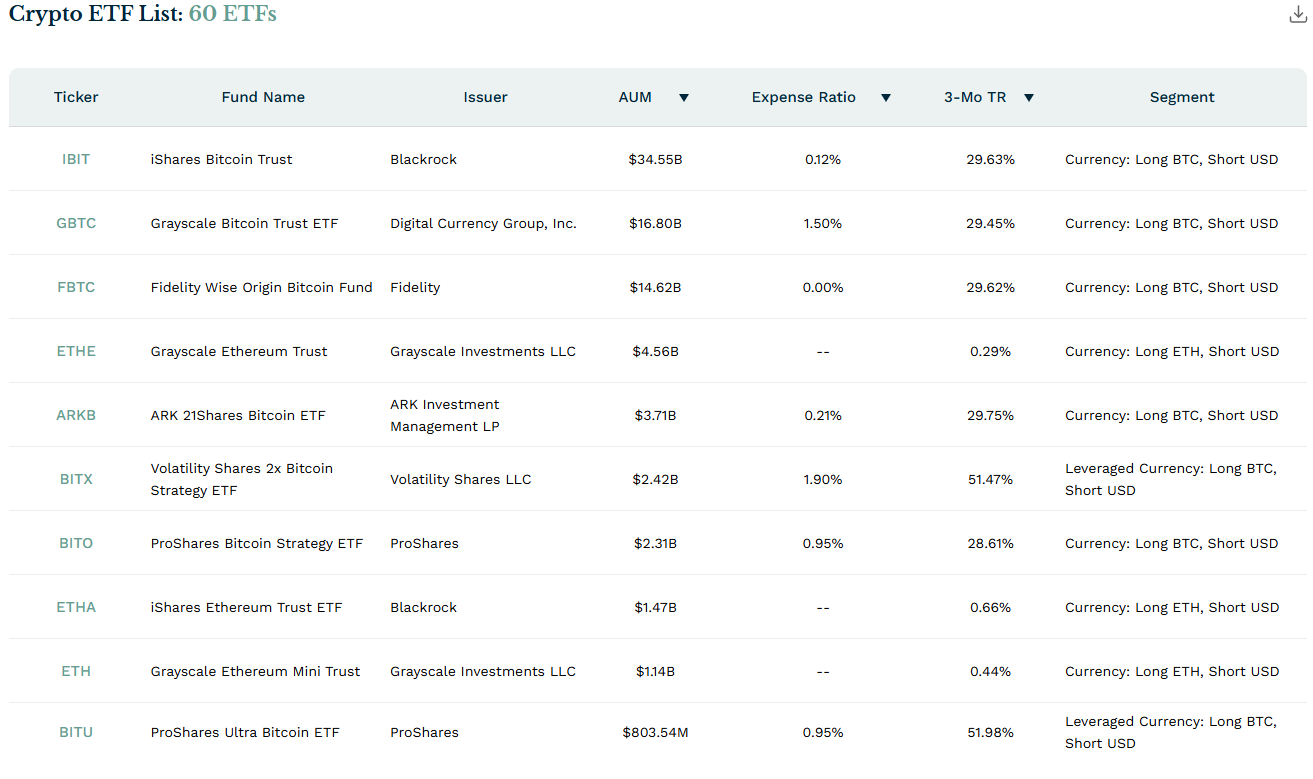Sort by Expense Ratio using the arrow

(x=885, y=98)
